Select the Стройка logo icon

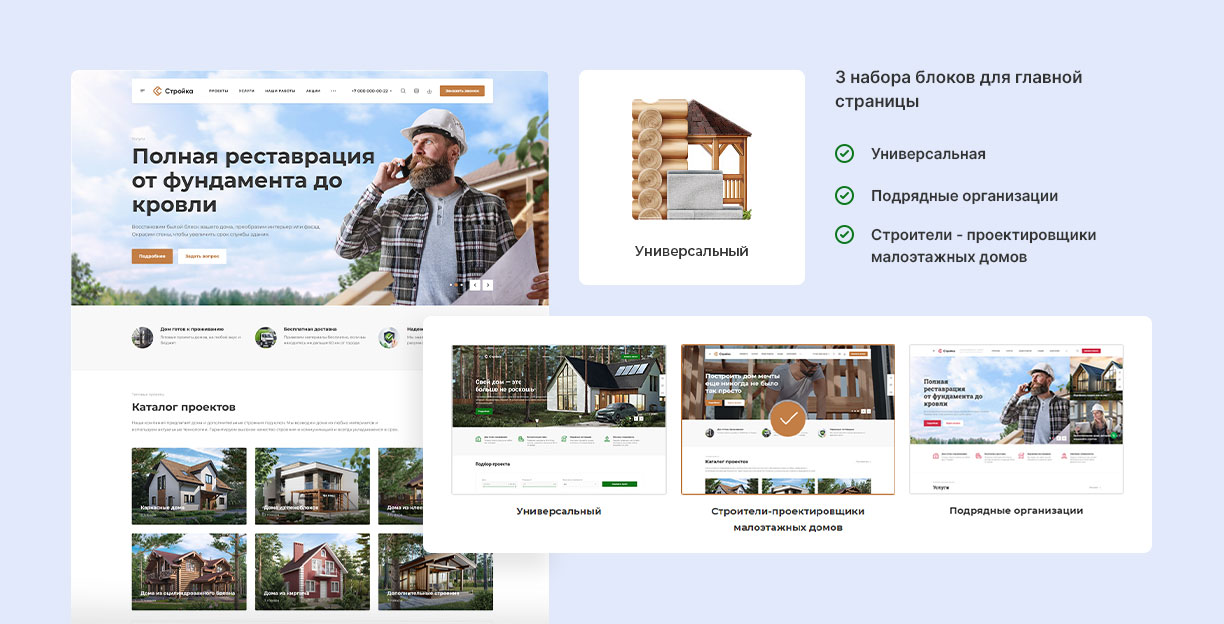(157, 90)
